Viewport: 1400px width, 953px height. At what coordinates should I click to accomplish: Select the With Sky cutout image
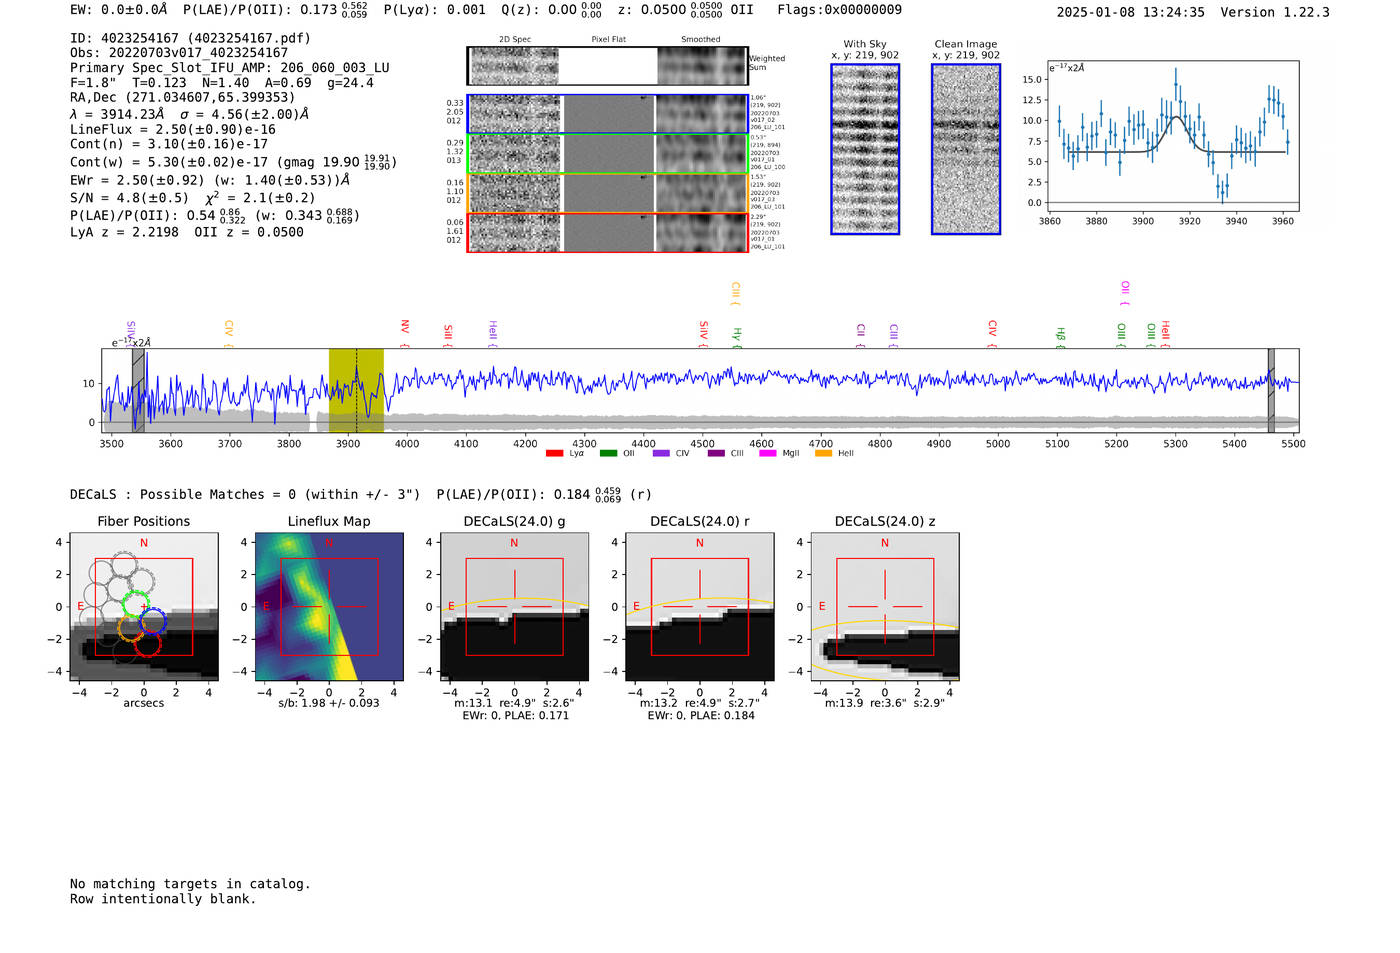865,149
